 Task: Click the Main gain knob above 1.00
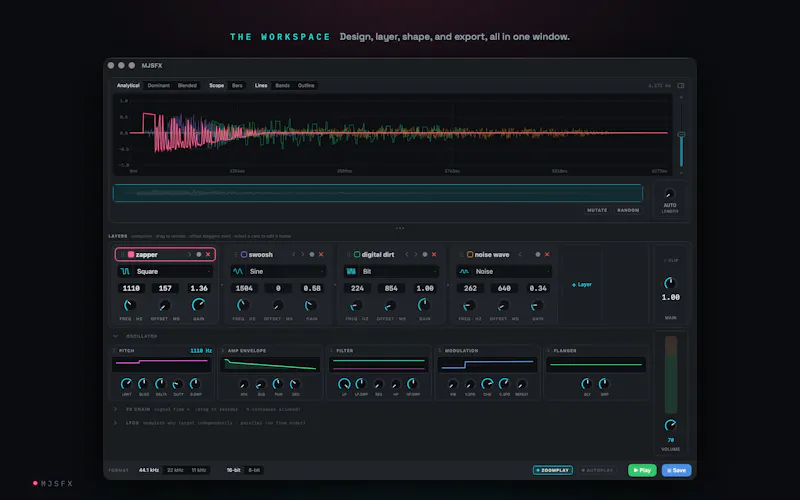point(670,283)
